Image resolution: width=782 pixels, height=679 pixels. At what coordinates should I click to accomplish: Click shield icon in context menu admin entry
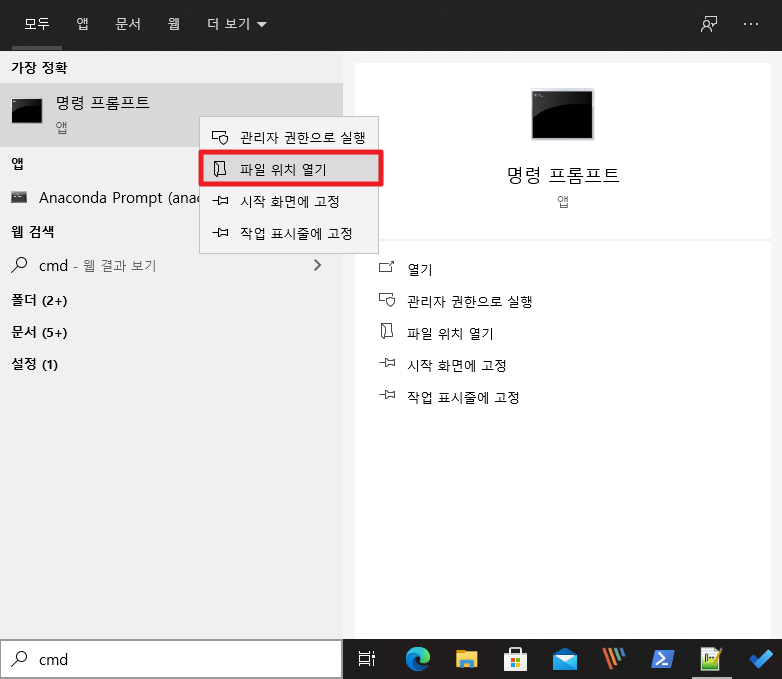coord(220,137)
